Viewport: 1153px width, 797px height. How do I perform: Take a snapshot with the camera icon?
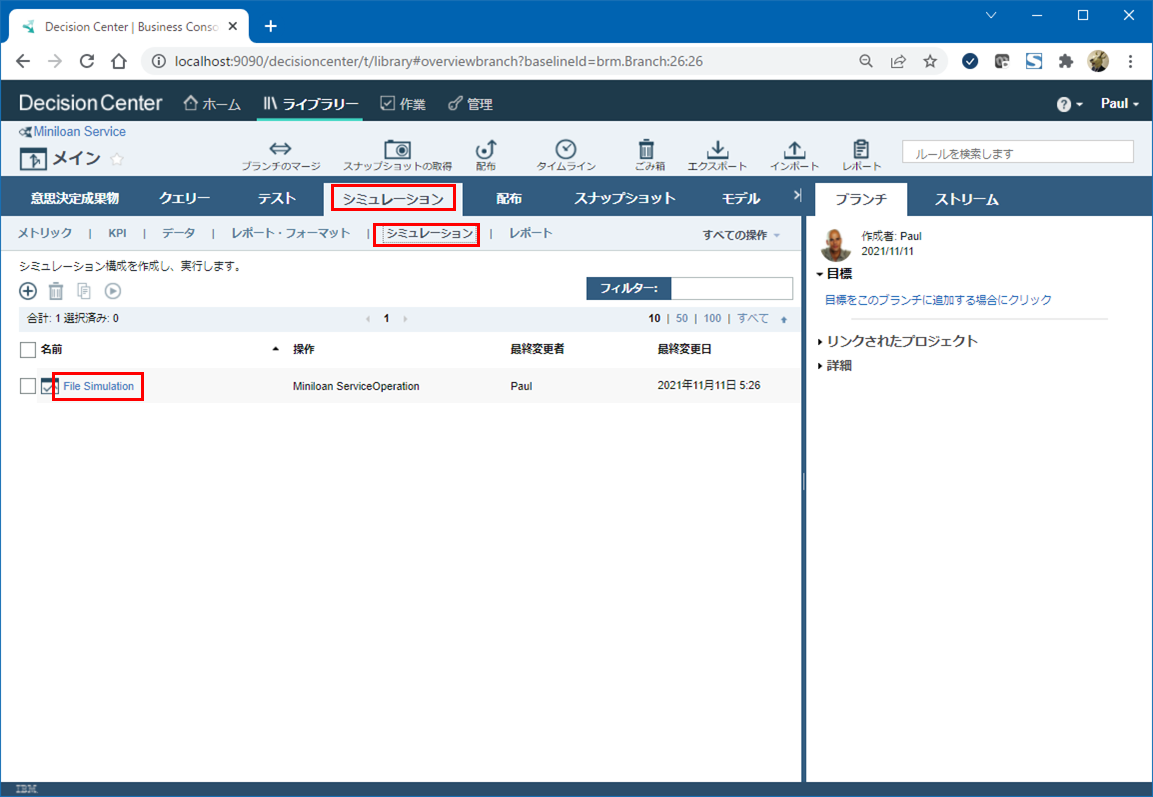(397, 149)
